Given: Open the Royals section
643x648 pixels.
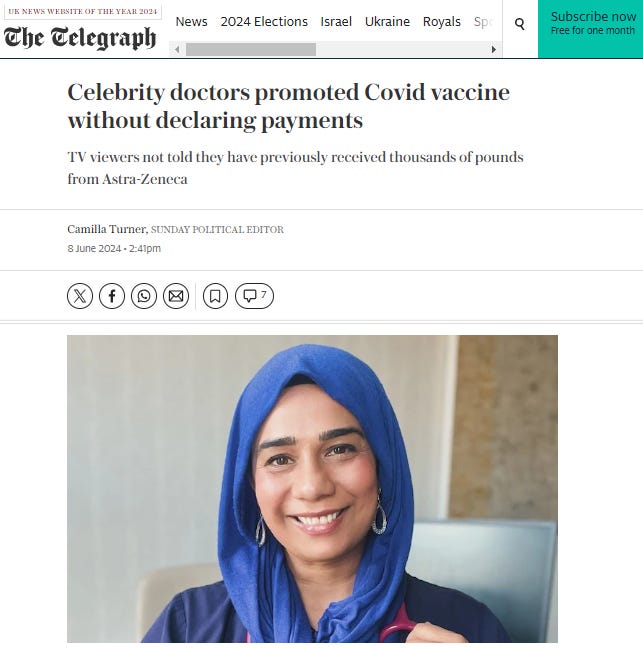Looking at the screenshot, I should 441,21.
